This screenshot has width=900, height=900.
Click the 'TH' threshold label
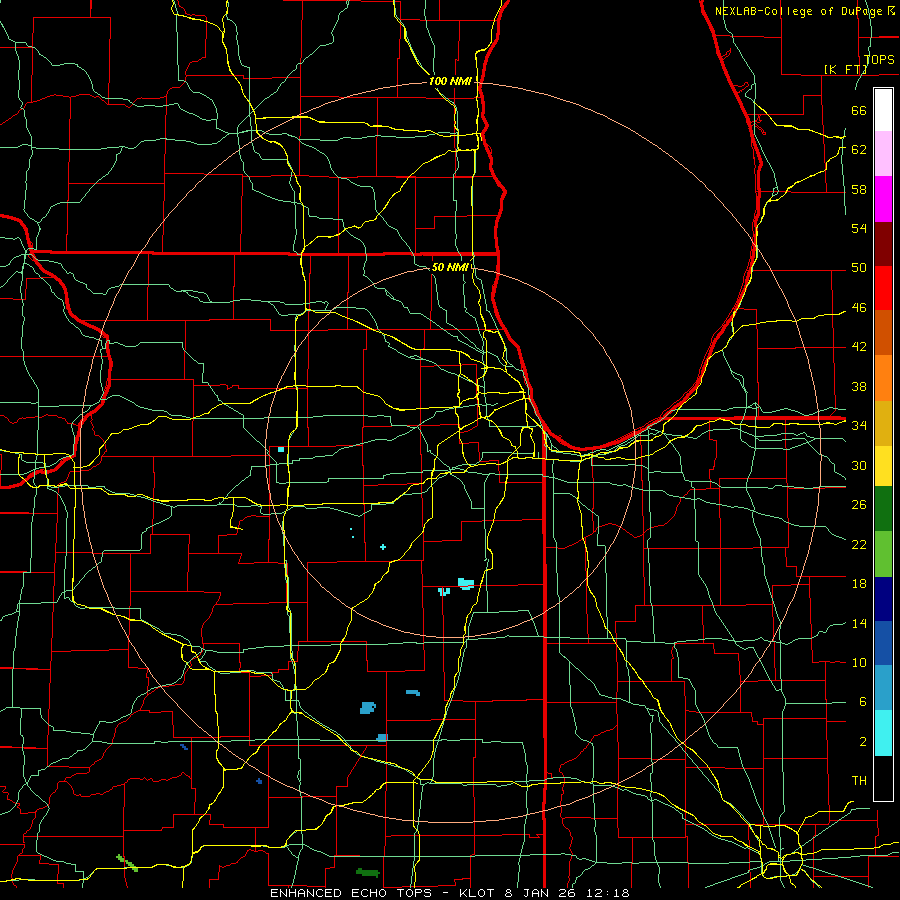859,781
